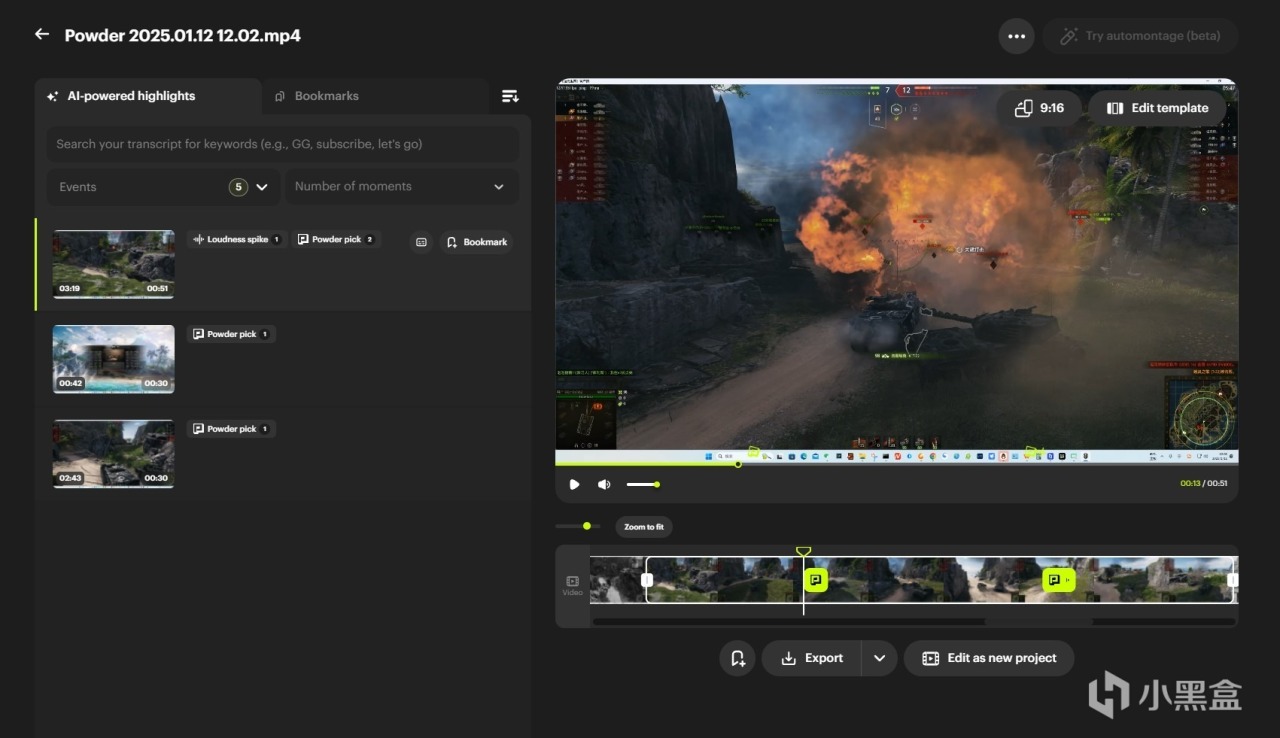The width and height of the screenshot is (1280, 738).
Task: Mute the audio with the speaker icon
Action: coord(604,484)
